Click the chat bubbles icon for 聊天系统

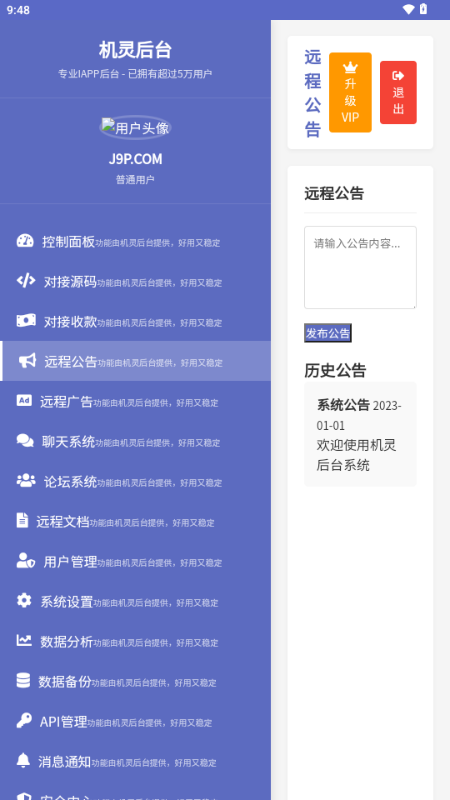25,440
